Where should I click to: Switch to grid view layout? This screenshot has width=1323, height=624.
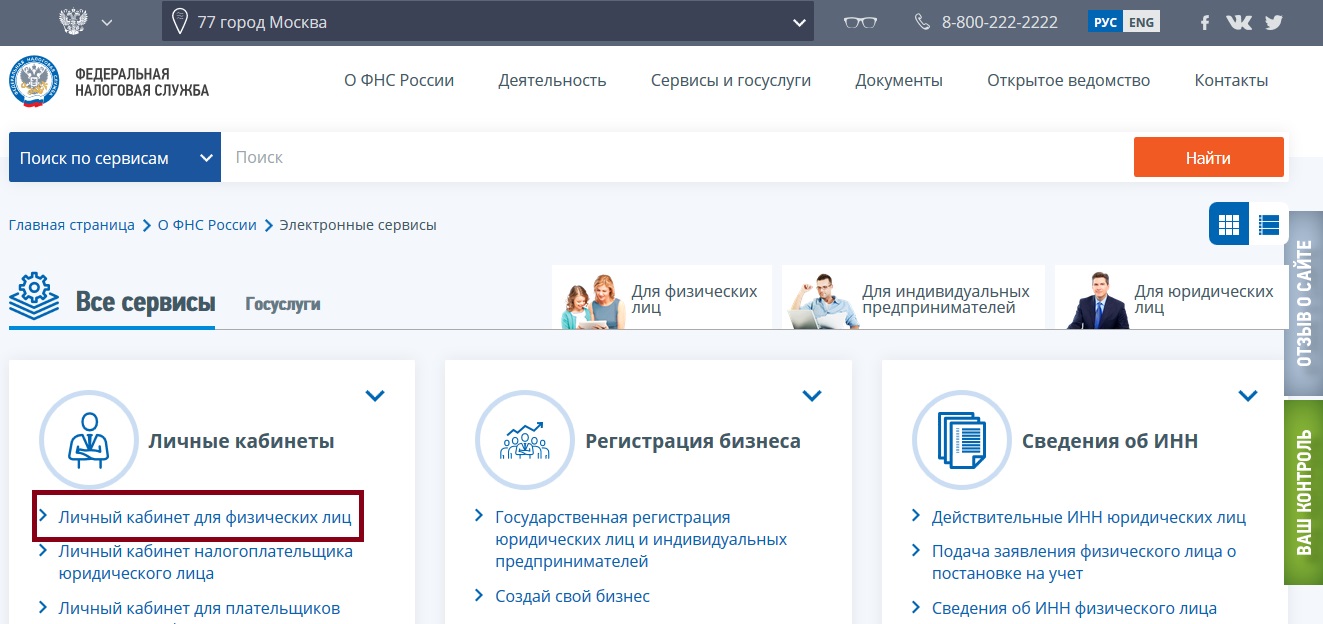(1229, 224)
